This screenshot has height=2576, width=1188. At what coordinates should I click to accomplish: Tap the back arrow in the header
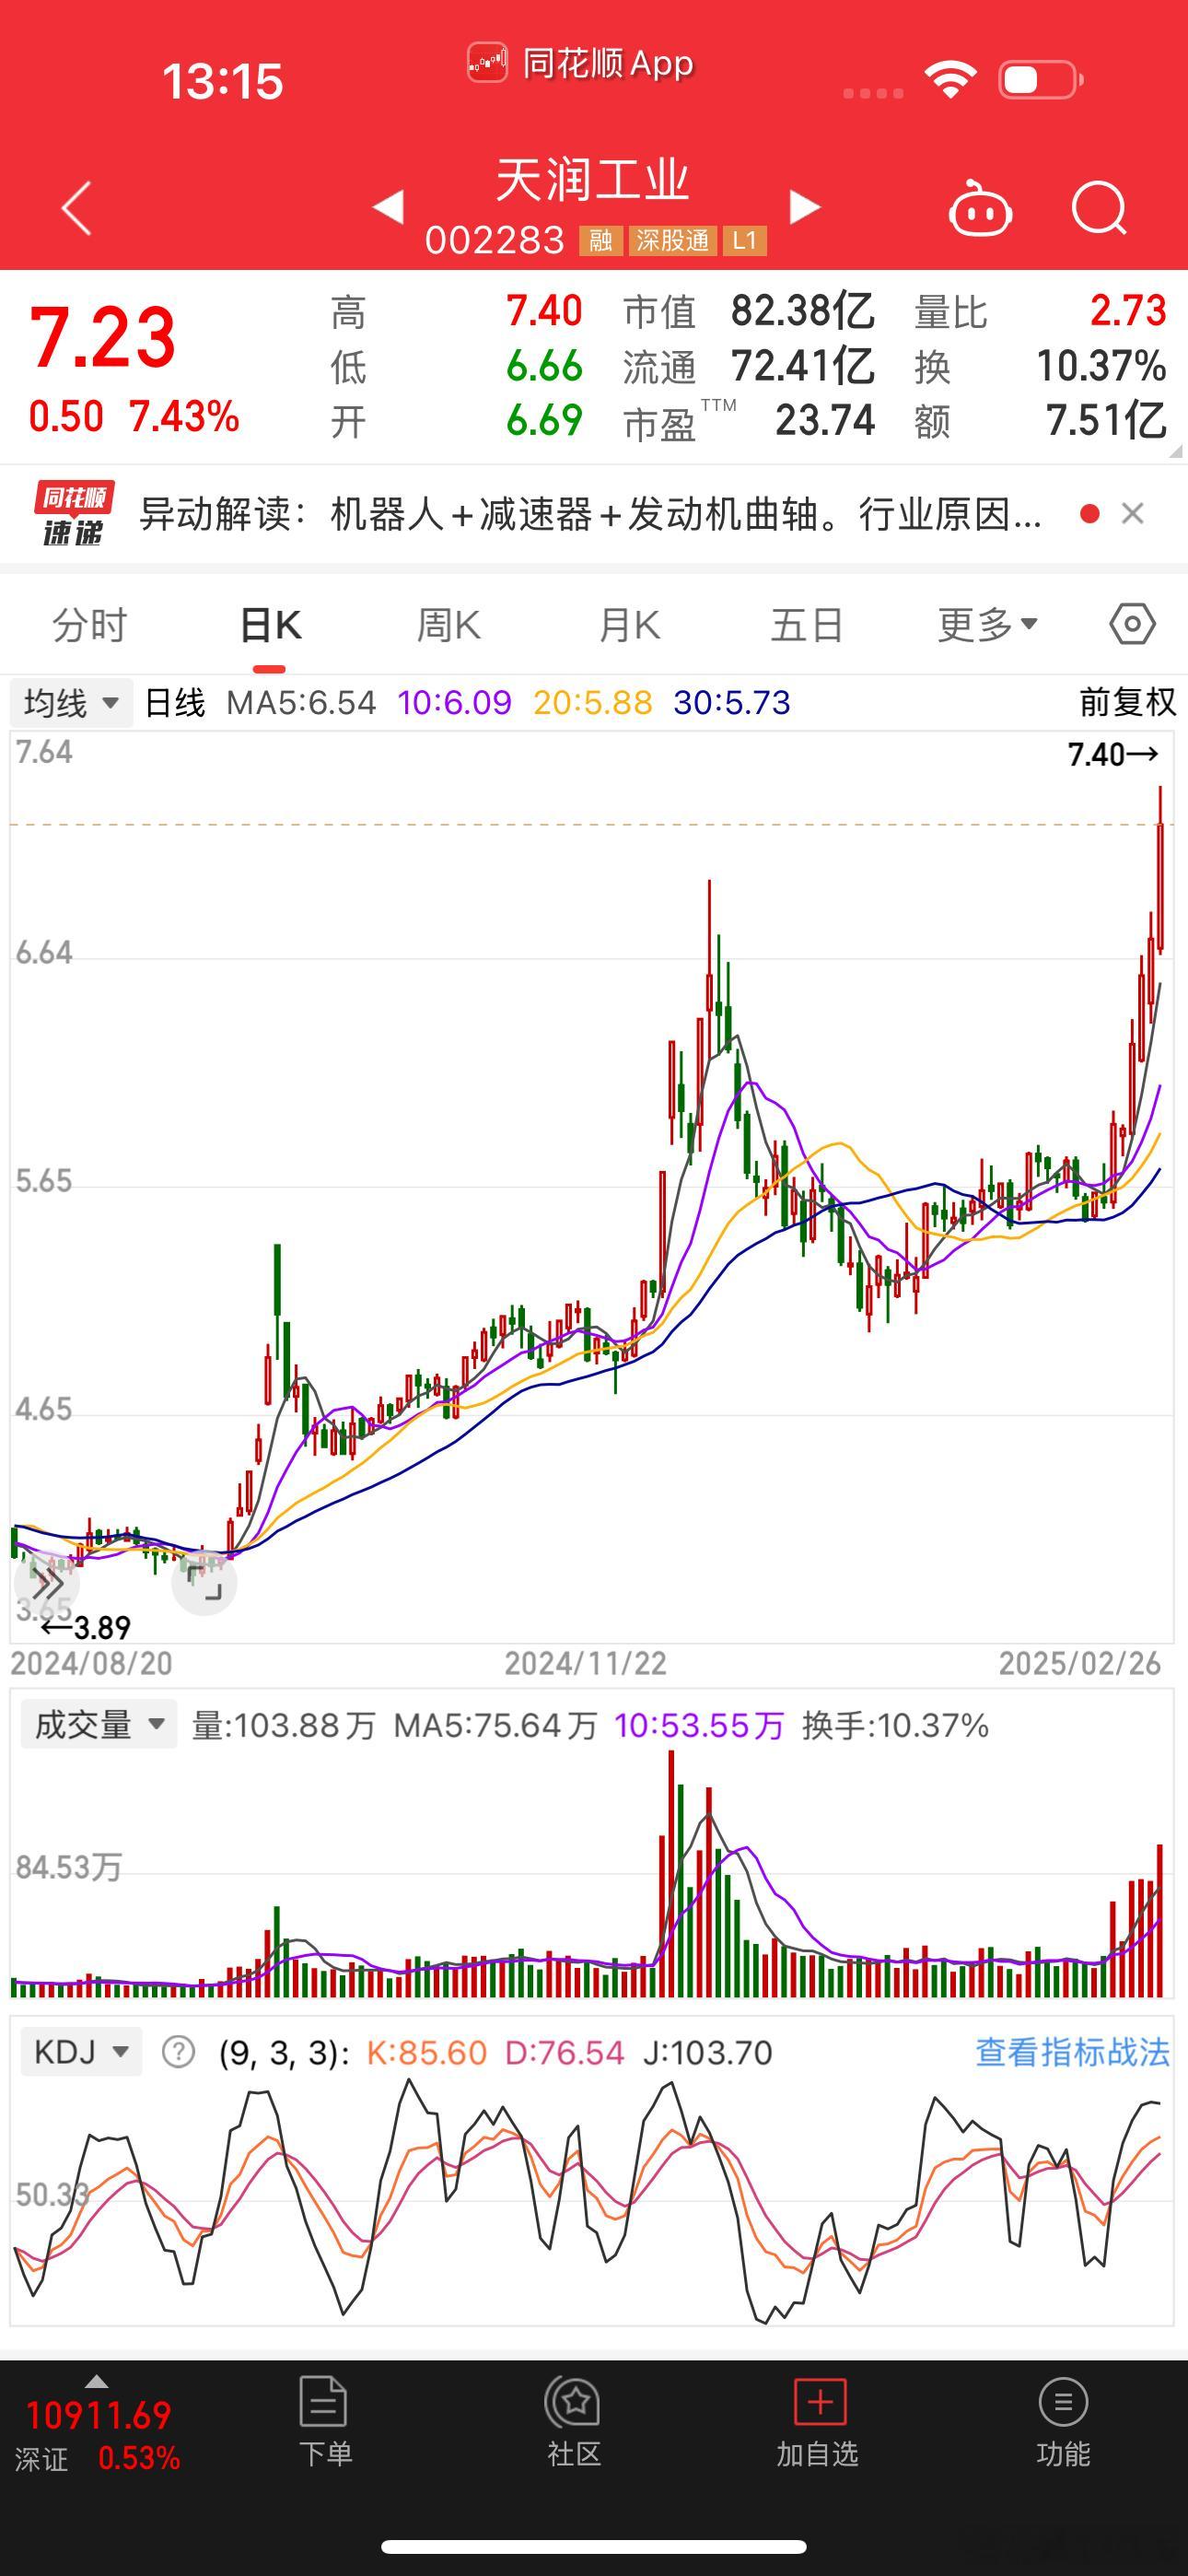point(77,208)
